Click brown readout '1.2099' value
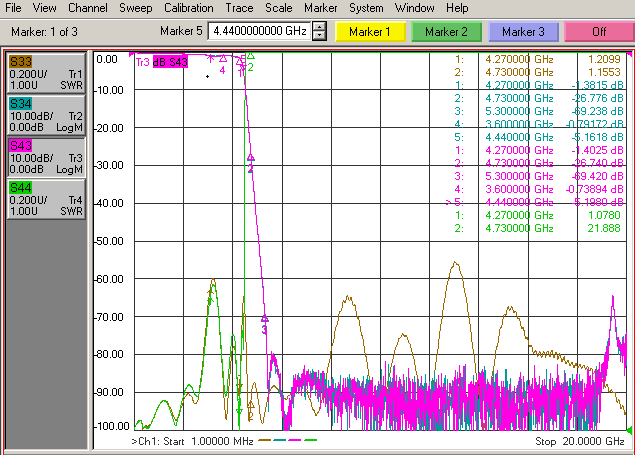 (x=604, y=59)
